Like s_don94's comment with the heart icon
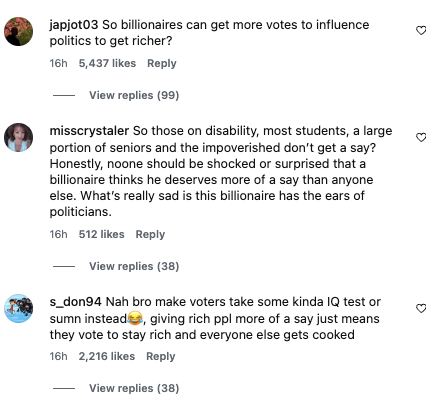Image resolution: width=432 pixels, height=401 pixels. click(x=421, y=309)
